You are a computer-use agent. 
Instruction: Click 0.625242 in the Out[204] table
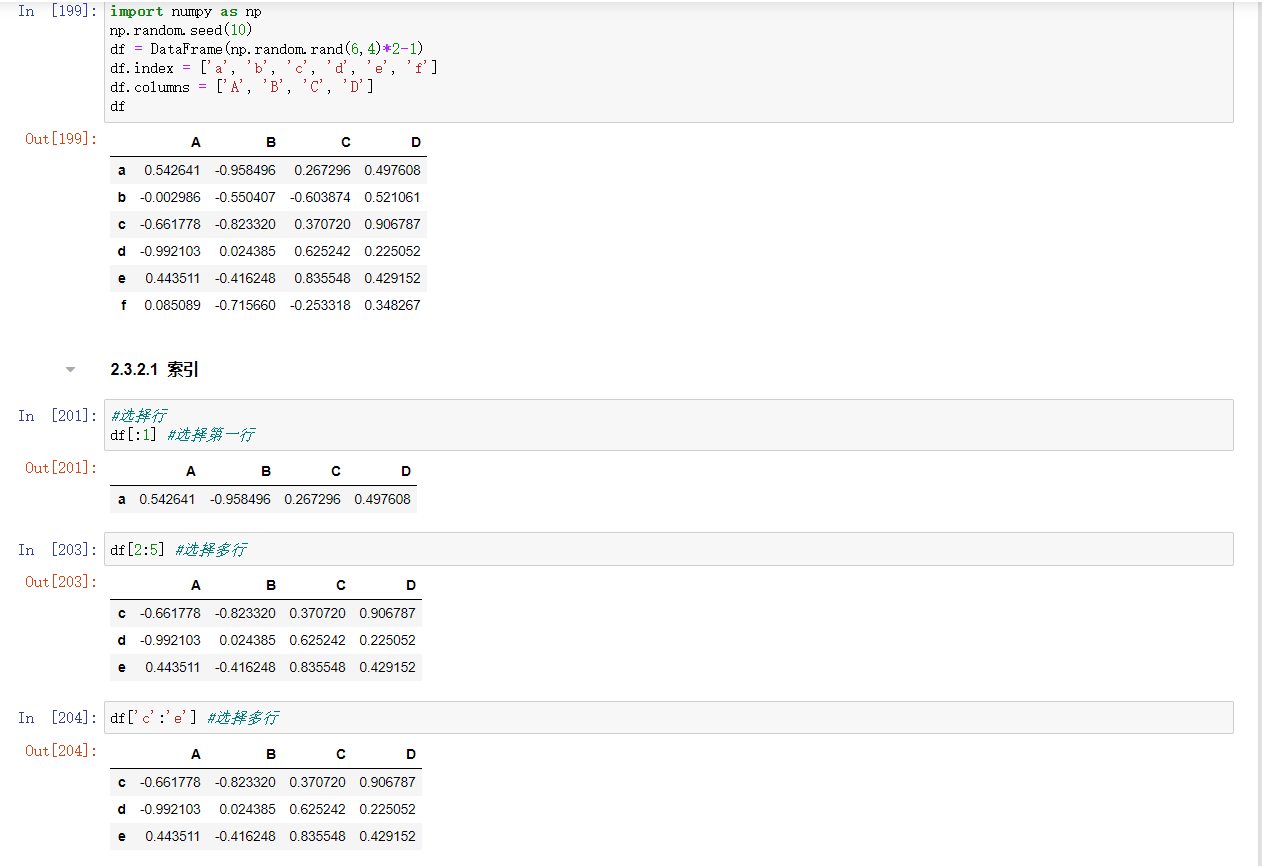coord(317,809)
